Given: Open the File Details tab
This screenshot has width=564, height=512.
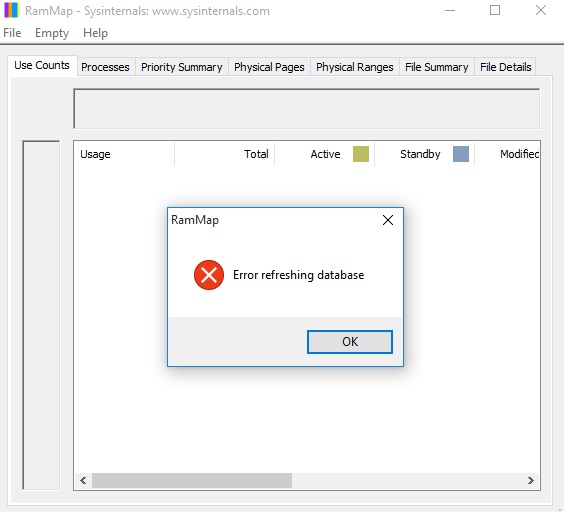Looking at the screenshot, I should (505, 67).
